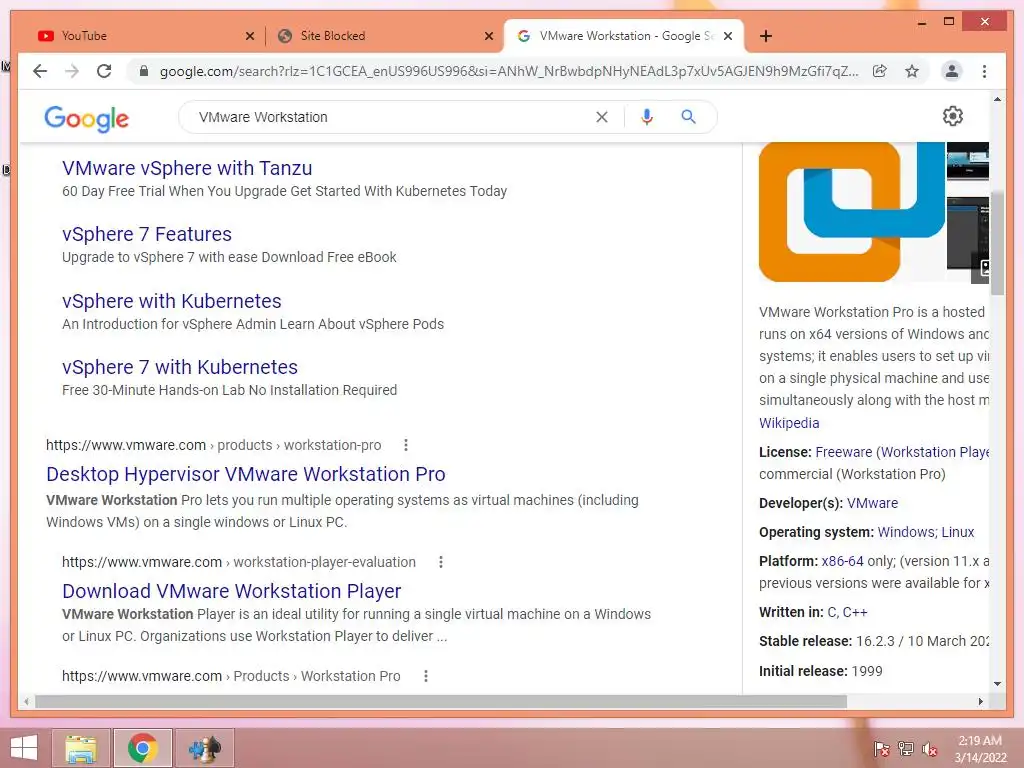Image resolution: width=1024 pixels, height=768 pixels.
Task: Clear the search box with the X icon
Action: tap(601, 117)
